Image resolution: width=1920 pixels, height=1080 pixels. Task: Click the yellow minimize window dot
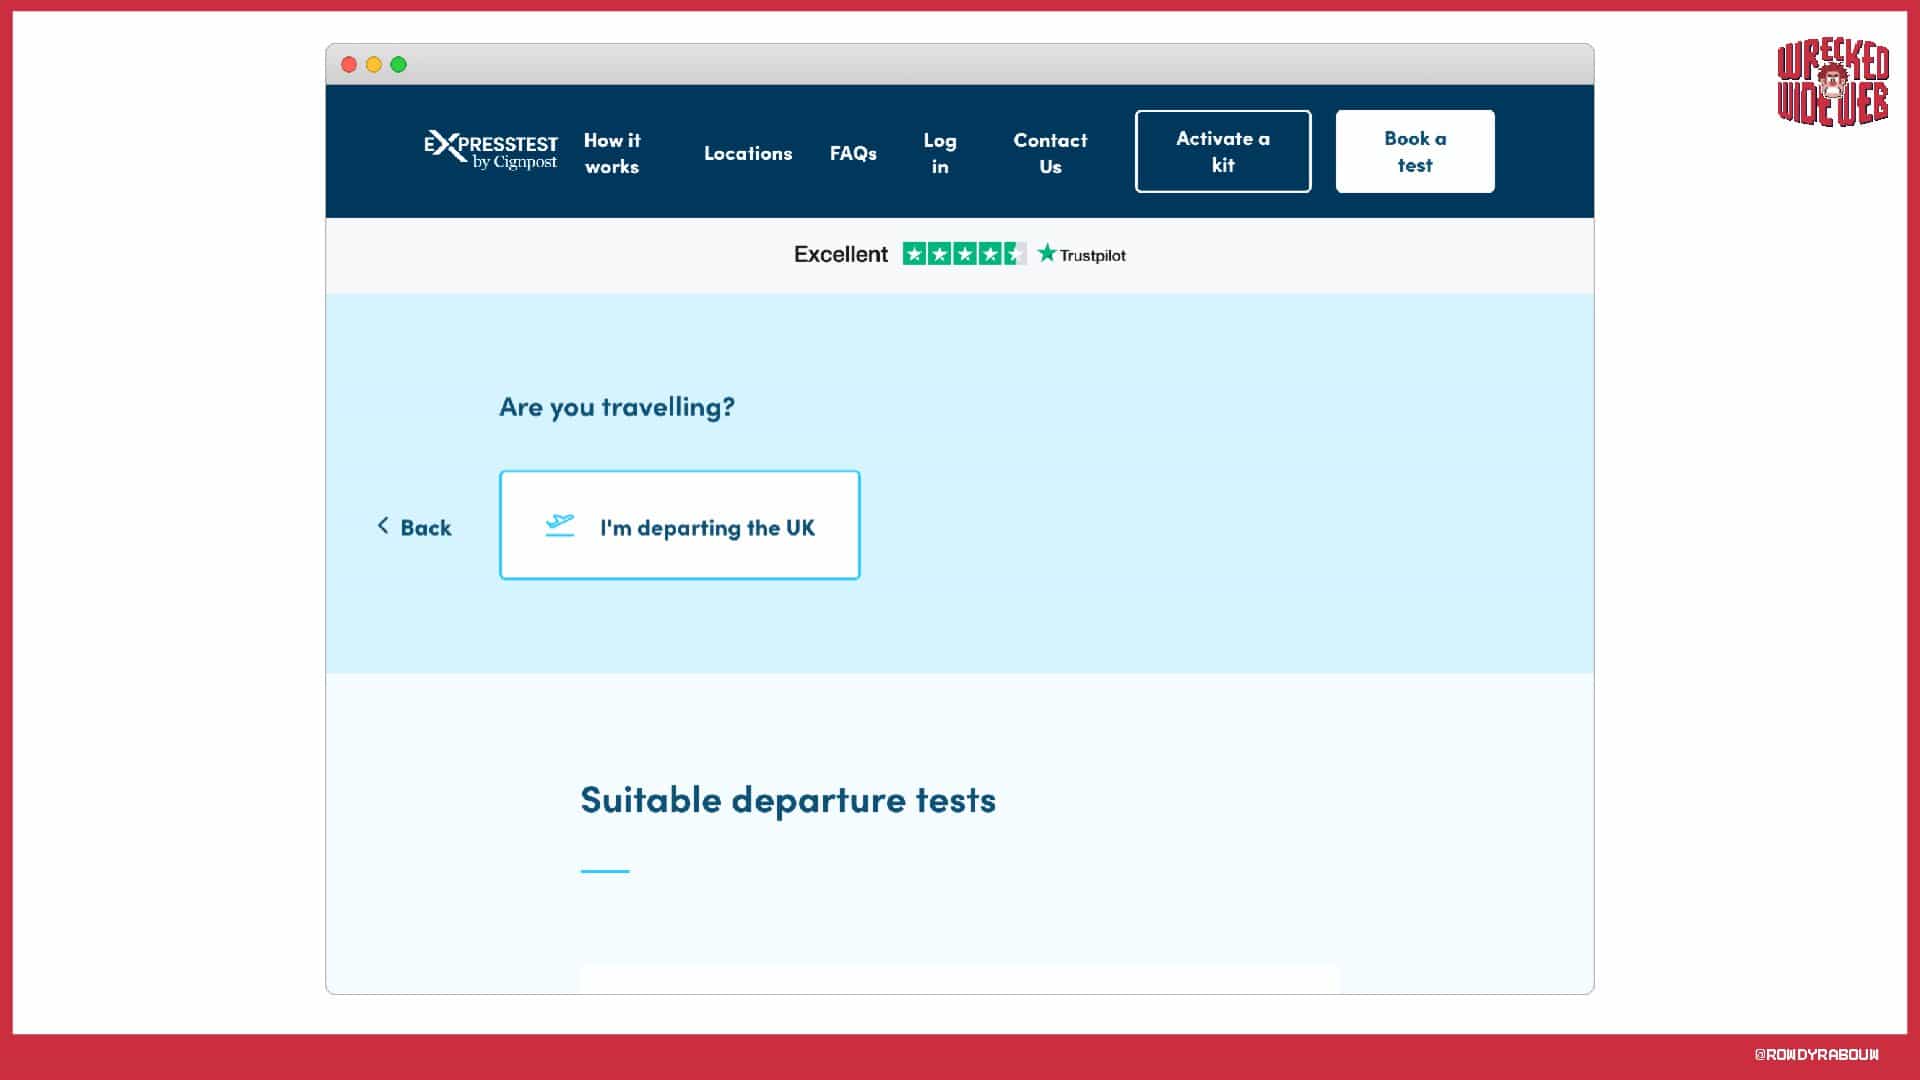(374, 65)
